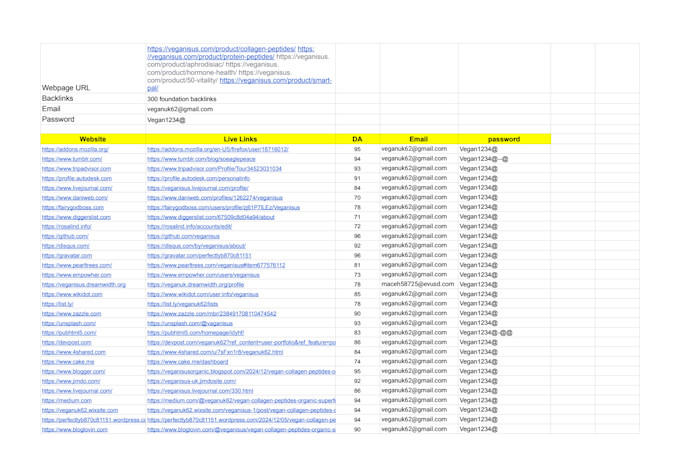This screenshot has width=680, height=459.
Task: Open the veganisus collagen-peptides product link
Action: pos(221,49)
